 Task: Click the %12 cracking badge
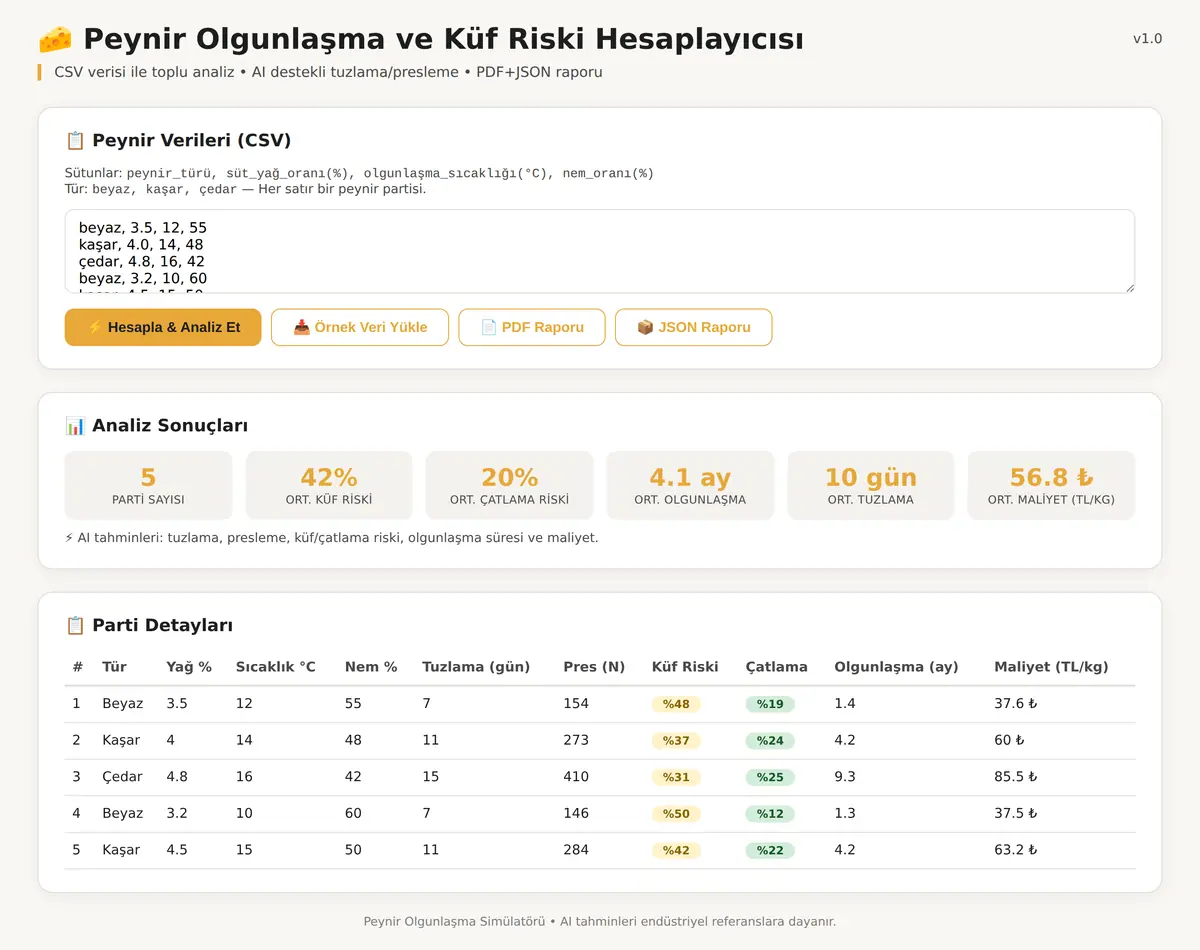click(770, 814)
